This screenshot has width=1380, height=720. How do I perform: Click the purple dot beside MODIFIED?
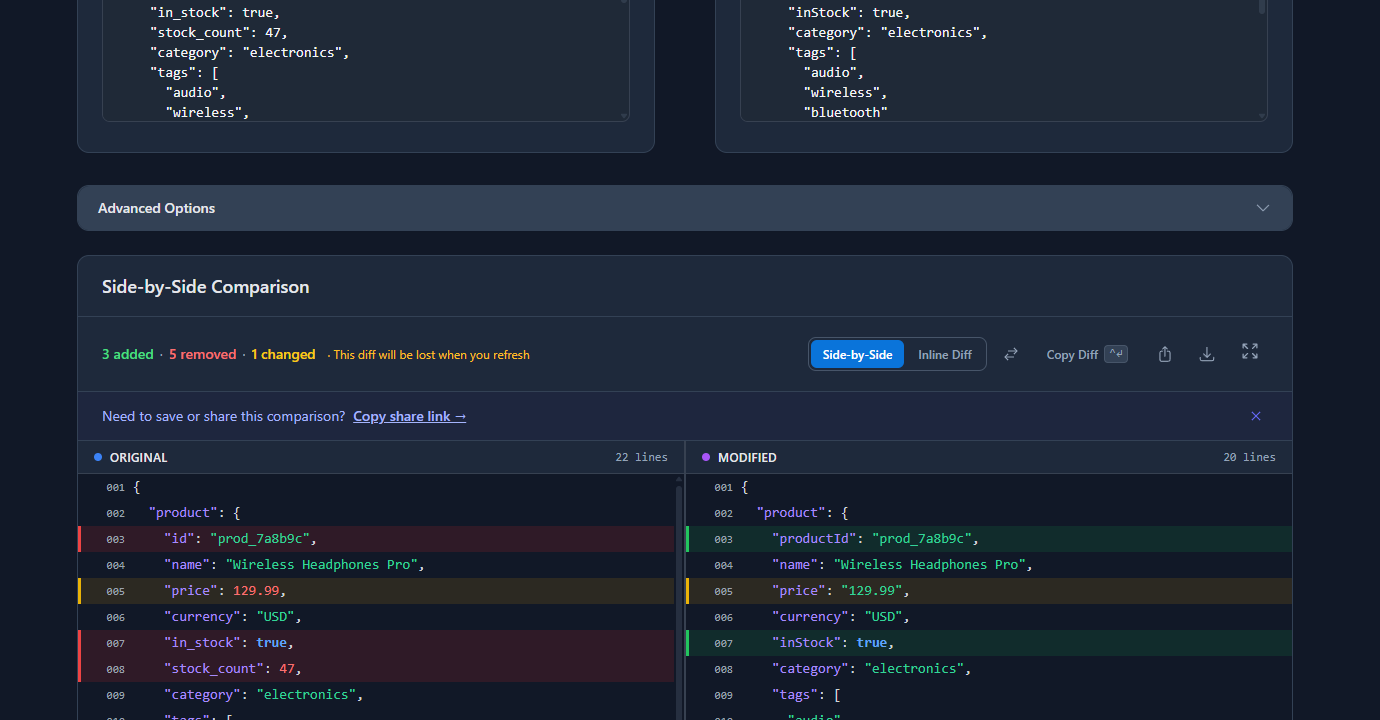click(x=706, y=456)
